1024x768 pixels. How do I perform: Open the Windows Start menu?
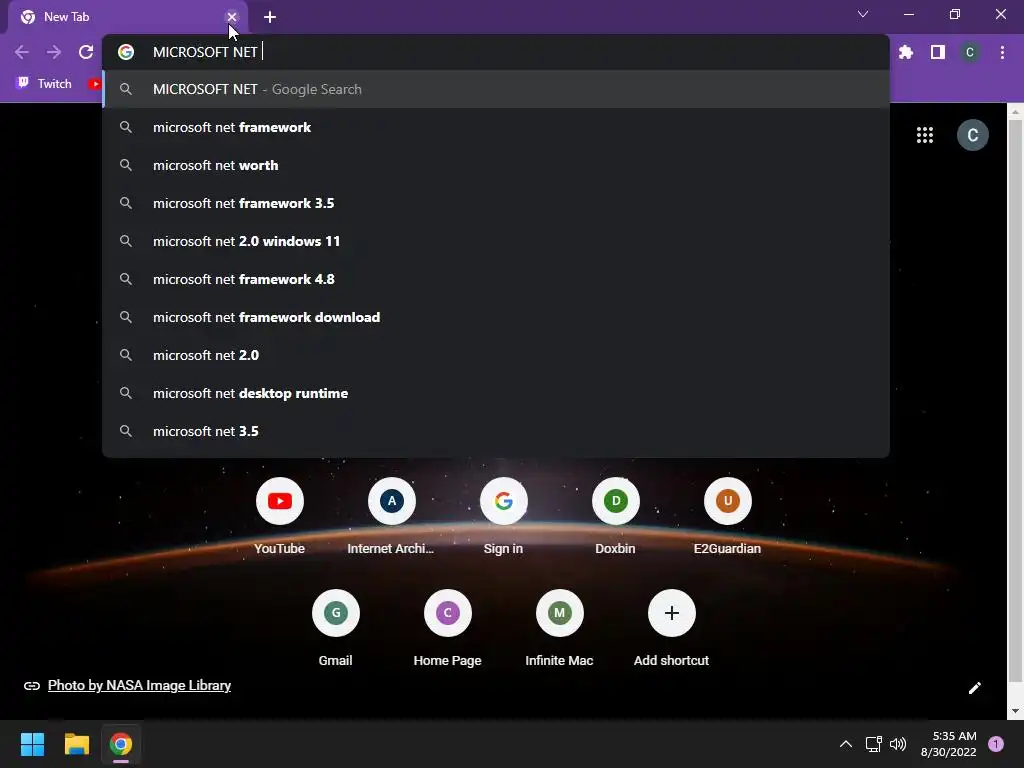click(32, 744)
